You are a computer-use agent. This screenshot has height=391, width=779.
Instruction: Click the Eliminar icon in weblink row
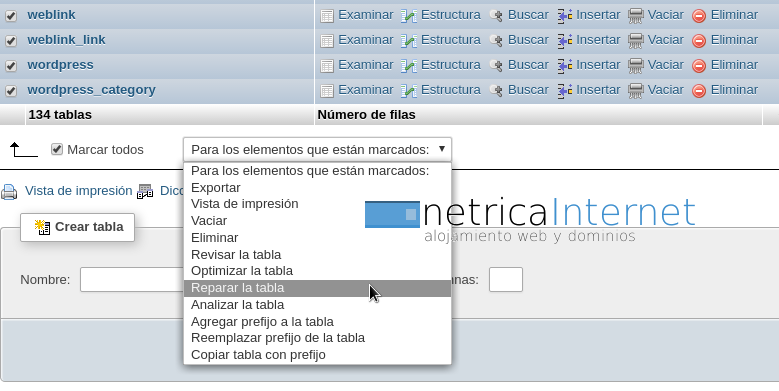699,16
